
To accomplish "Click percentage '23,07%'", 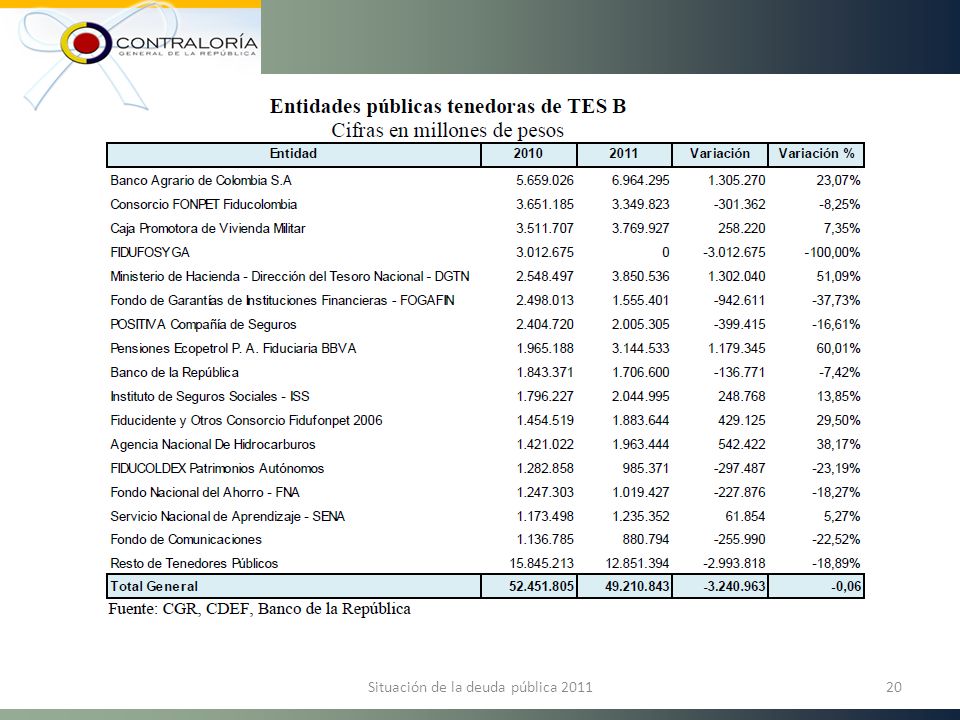I will point(838,181).
